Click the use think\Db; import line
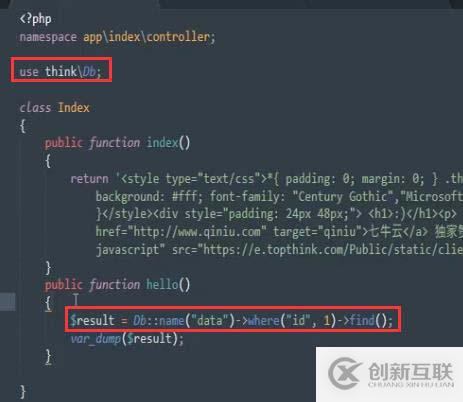Screen dimensions: 463x402 (60, 71)
